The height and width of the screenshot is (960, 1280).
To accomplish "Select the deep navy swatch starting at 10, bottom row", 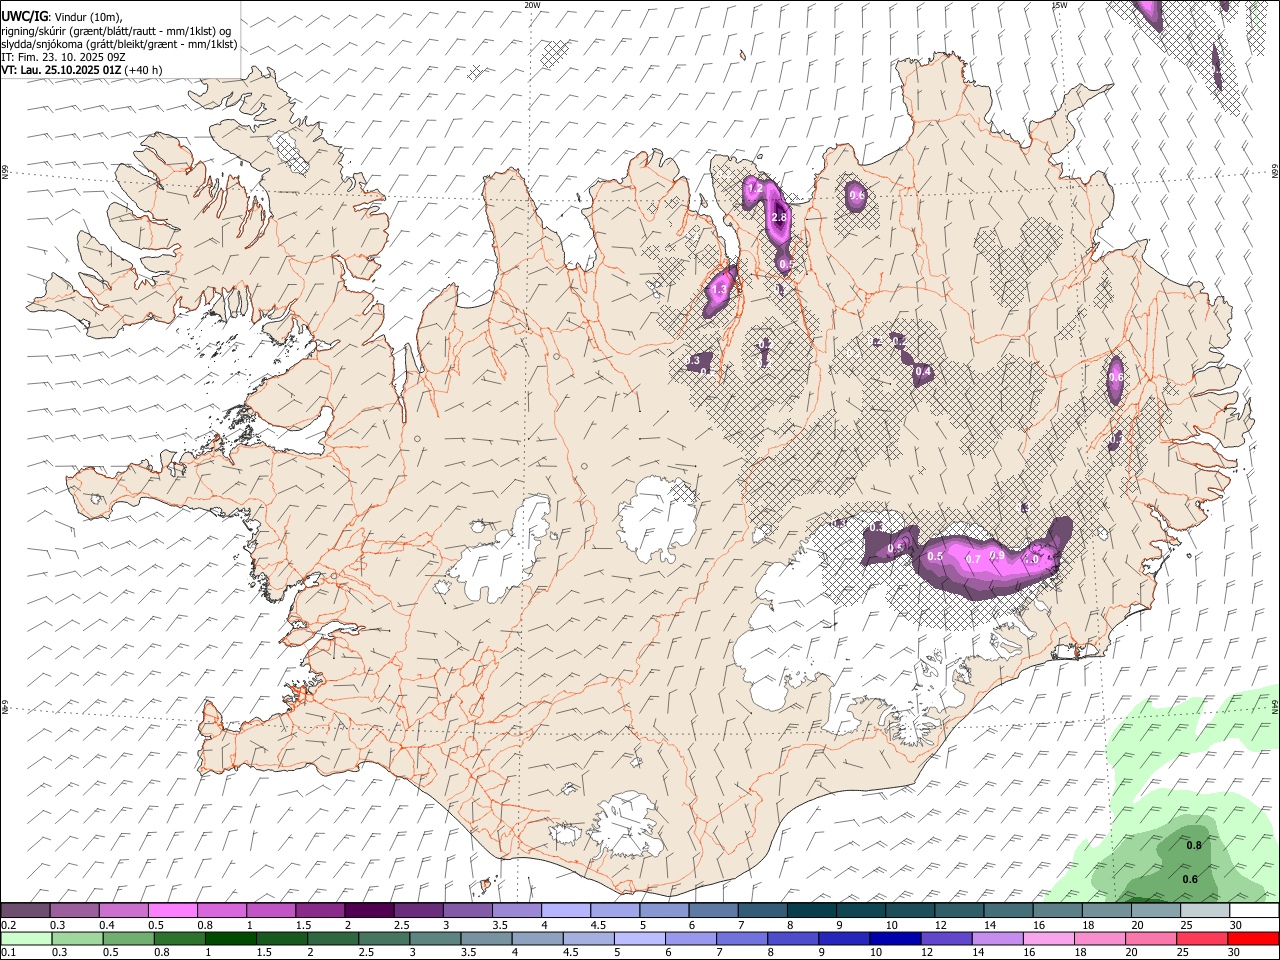I will (x=896, y=939).
